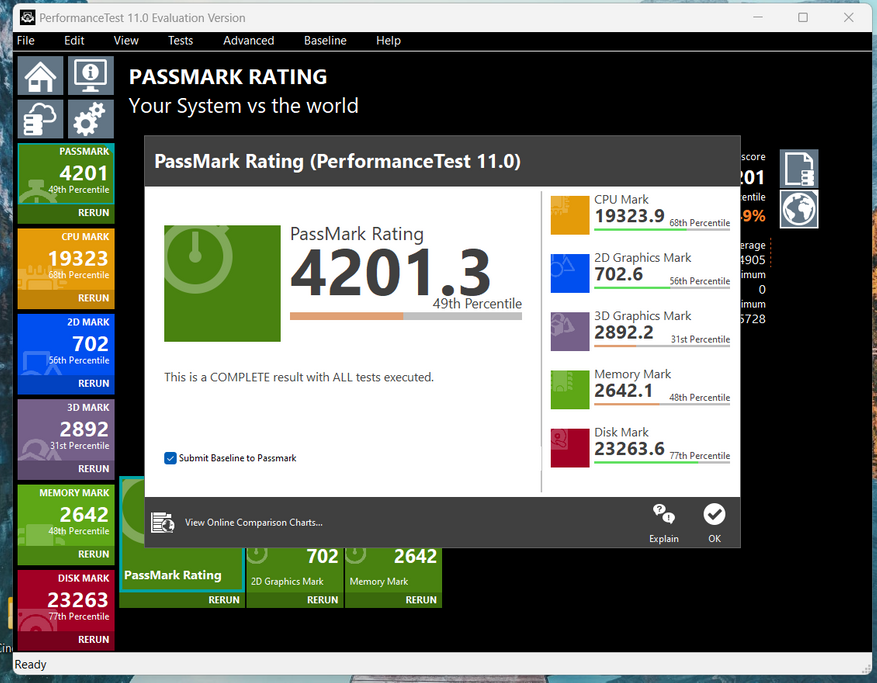The image size is (877, 683).
Task: Open the cloud baseline manager icon
Action: point(40,119)
